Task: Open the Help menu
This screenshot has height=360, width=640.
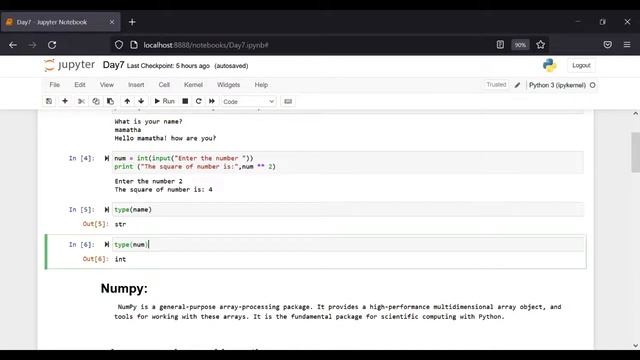Action: pos(261,85)
